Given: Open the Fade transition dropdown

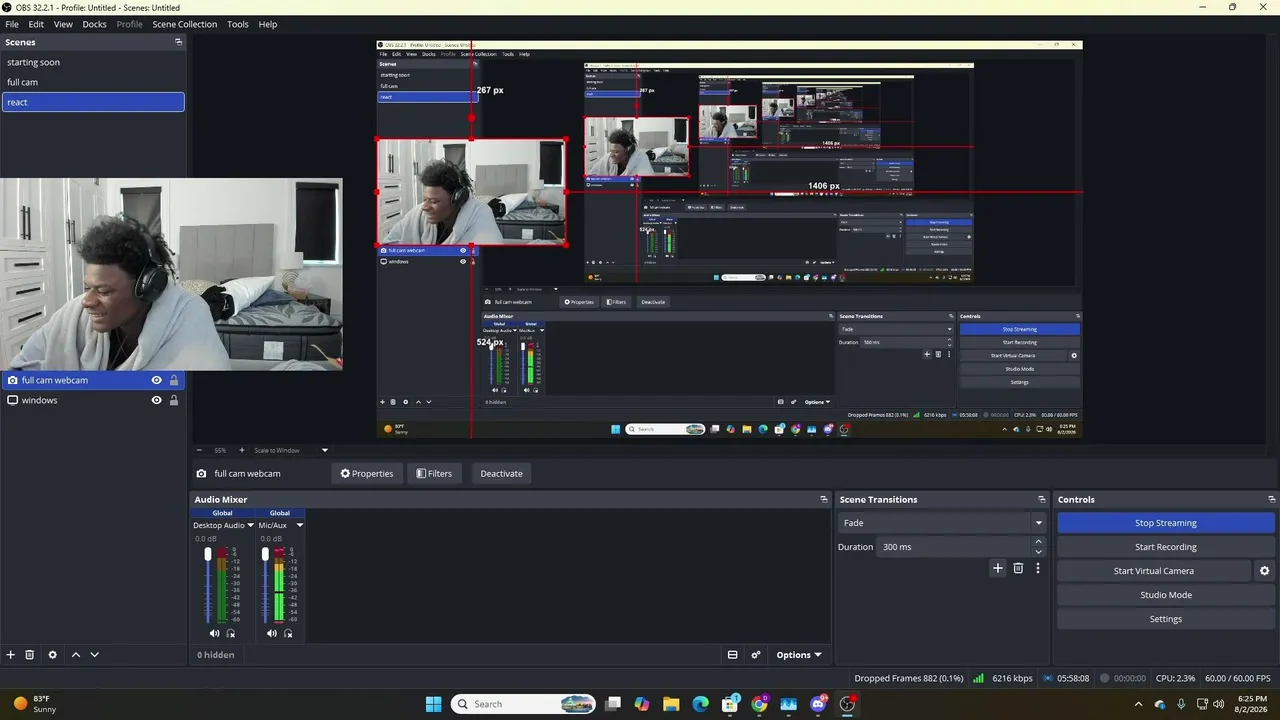Looking at the screenshot, I should (x=942, y=523).
